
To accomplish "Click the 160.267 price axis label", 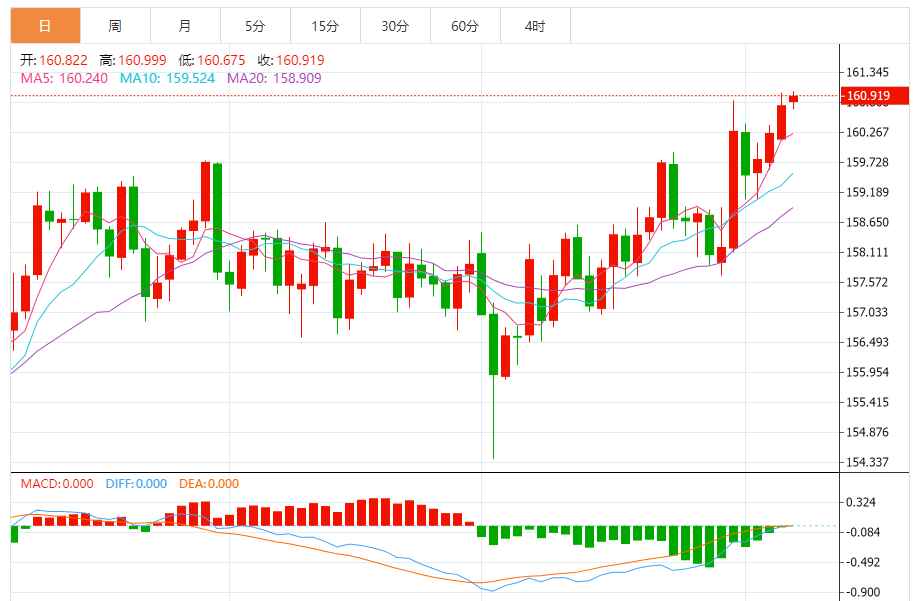I will pyautogui.click(x=867, y=132).
